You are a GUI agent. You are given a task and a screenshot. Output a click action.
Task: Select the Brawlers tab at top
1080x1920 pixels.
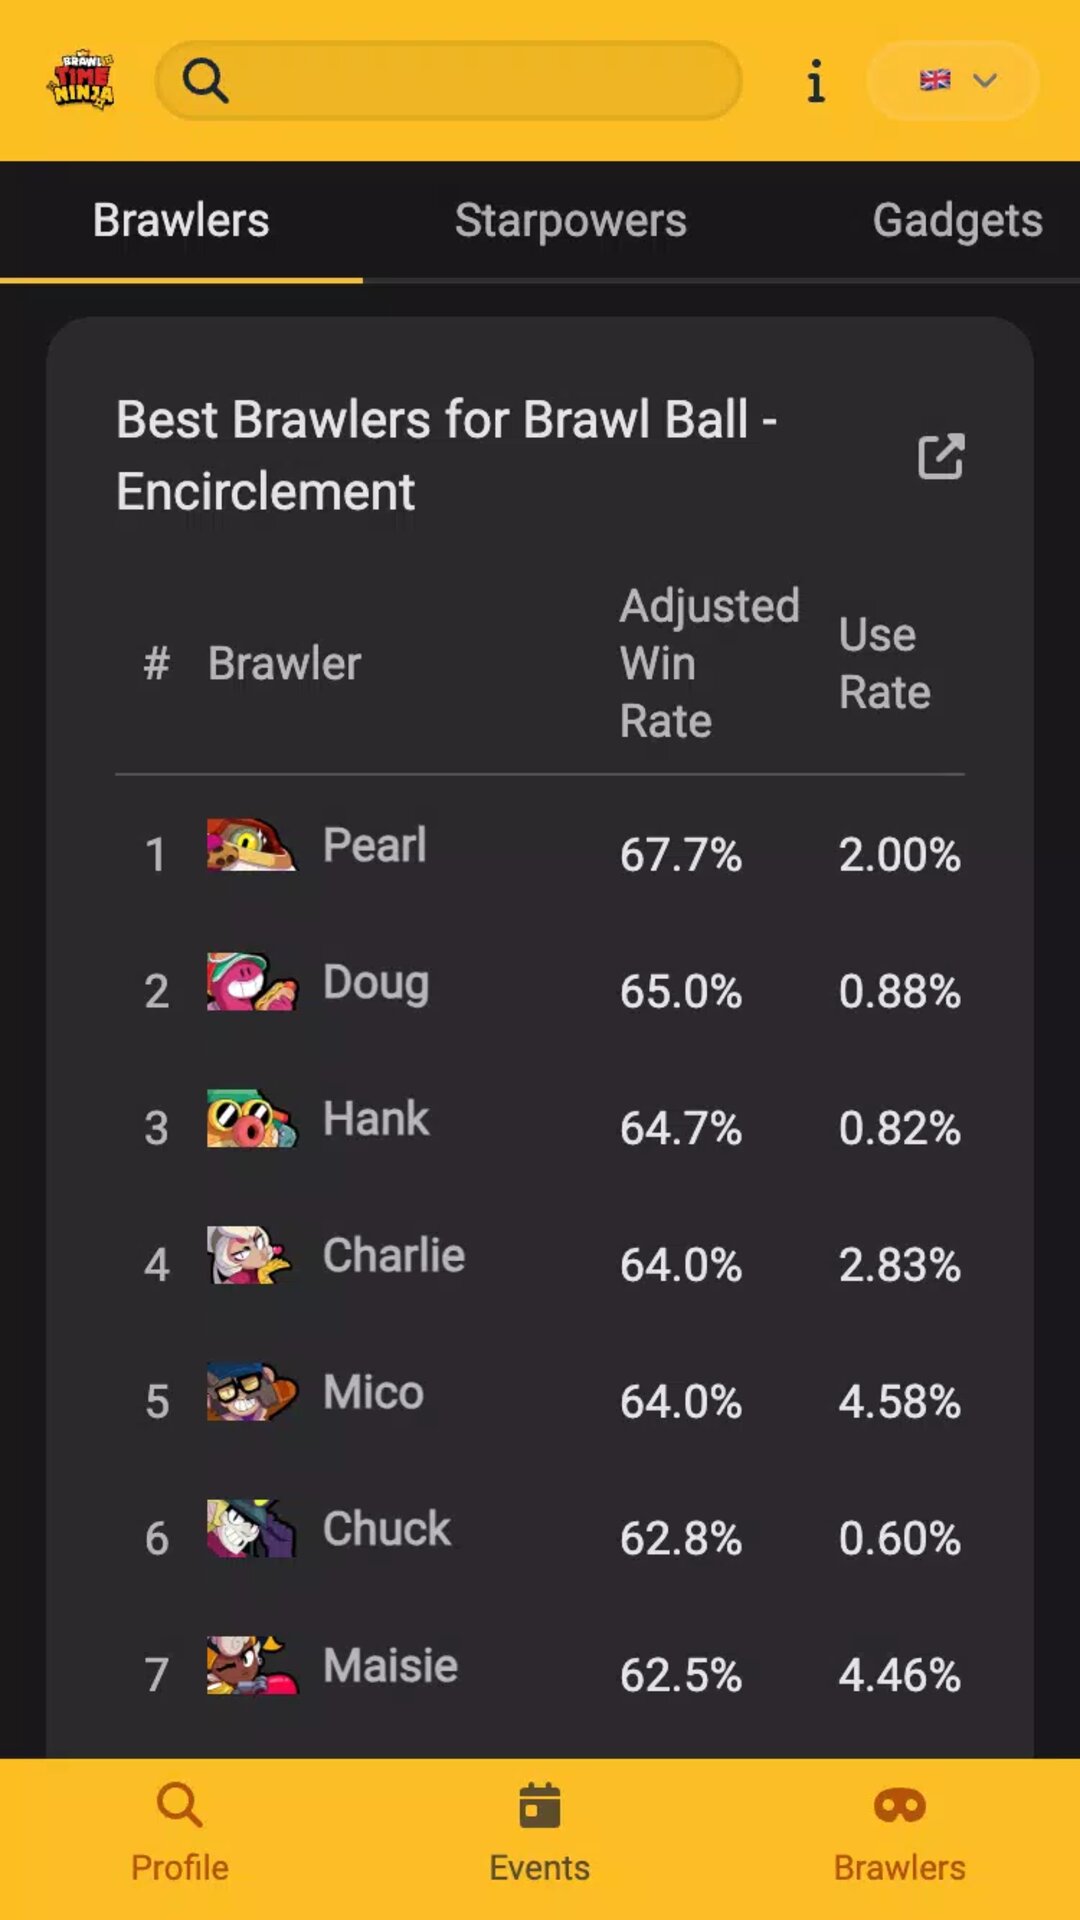tap(181, 220)
